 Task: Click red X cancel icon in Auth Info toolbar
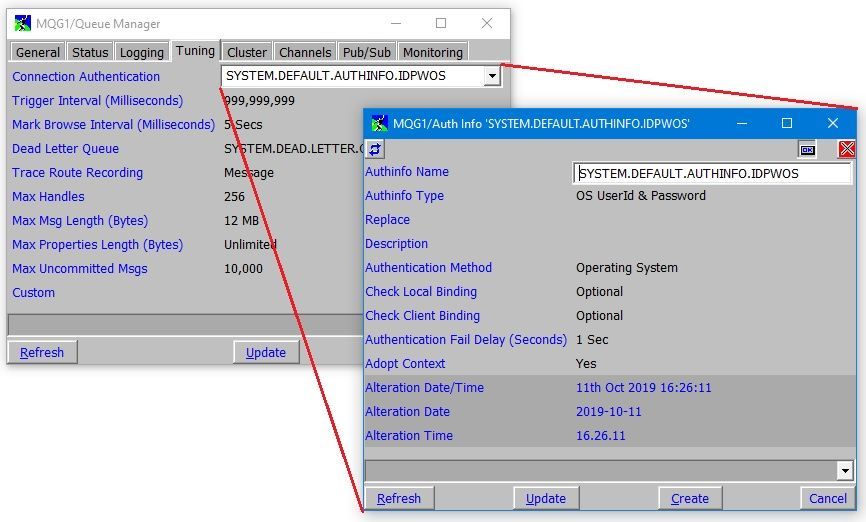click(847, 149)
